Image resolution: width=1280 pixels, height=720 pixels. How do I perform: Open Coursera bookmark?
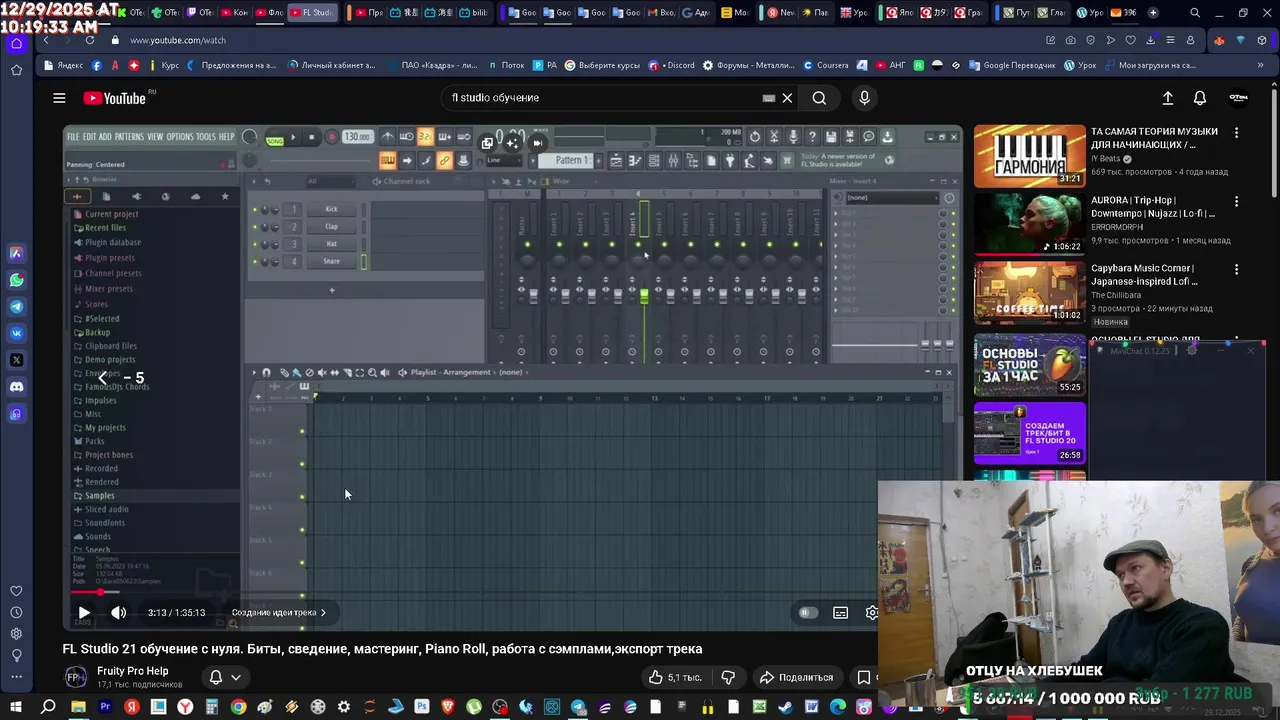coord(825,65)
